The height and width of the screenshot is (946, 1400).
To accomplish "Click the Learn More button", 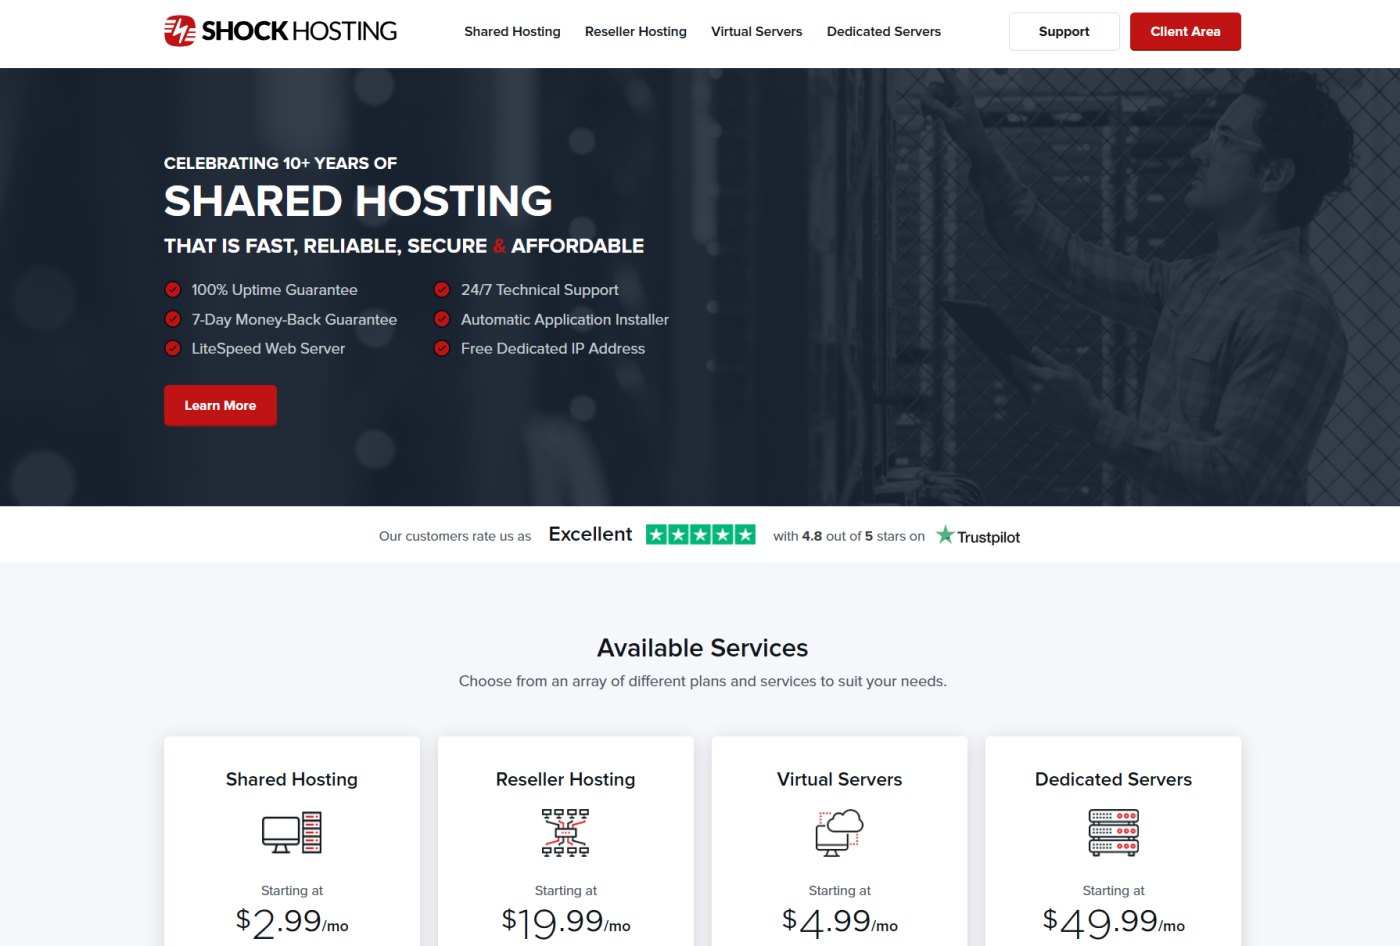I will point(220,405).
